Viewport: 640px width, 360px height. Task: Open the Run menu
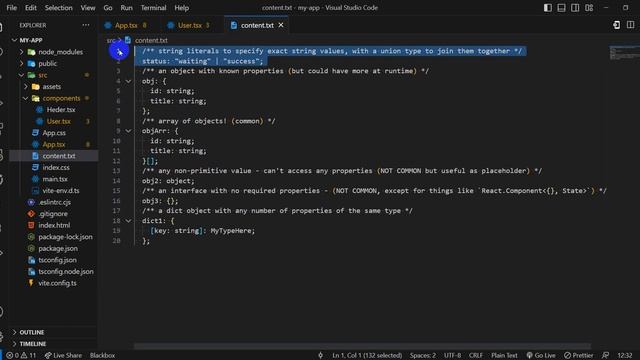[x=126, y=8]
